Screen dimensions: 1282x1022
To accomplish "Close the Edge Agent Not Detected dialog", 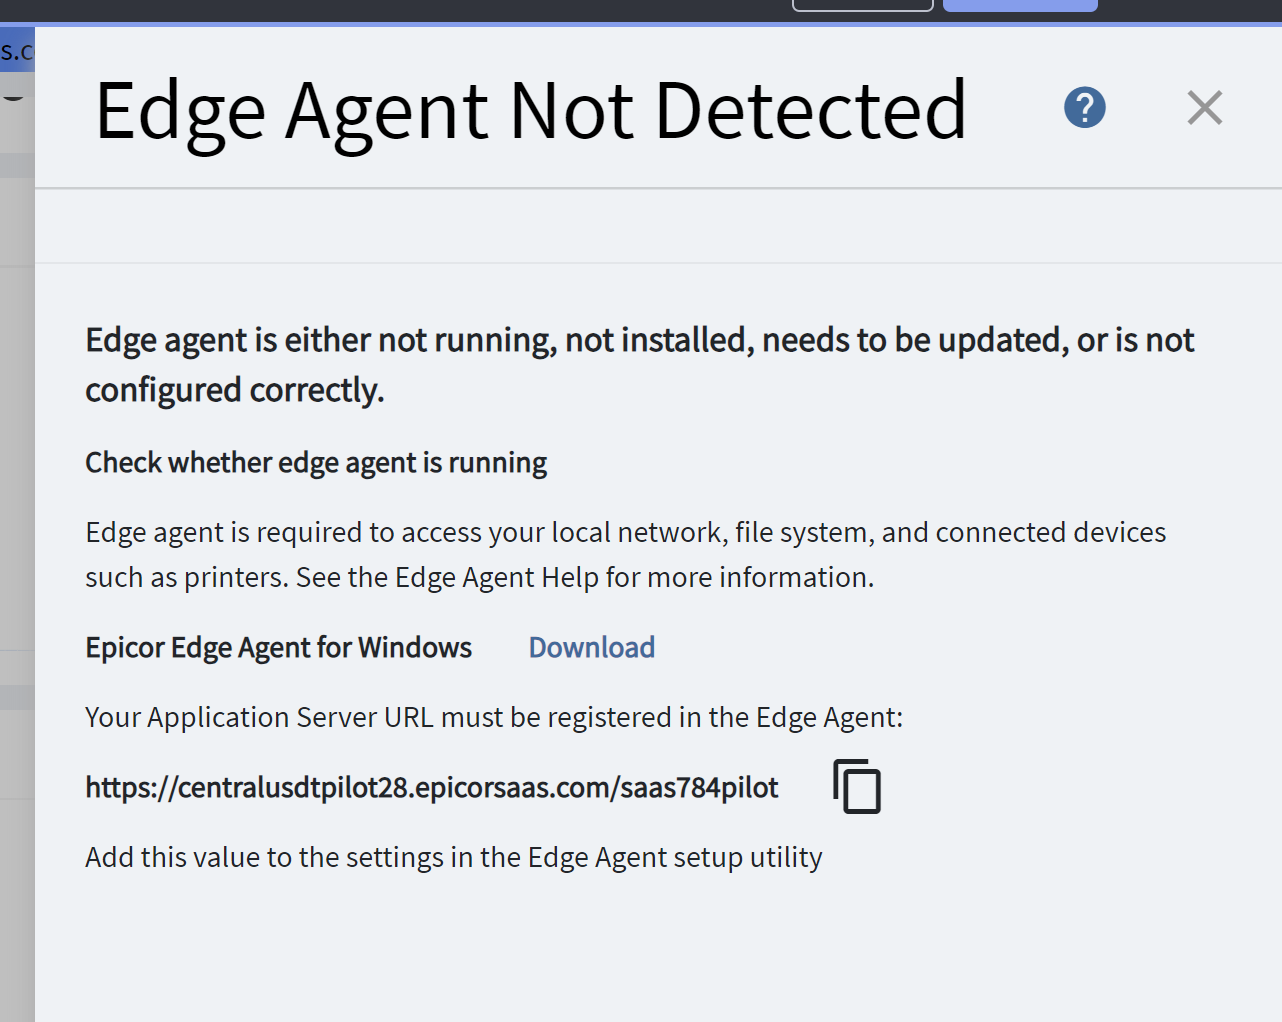I will pyautogui.click(x=1204, y=107).
